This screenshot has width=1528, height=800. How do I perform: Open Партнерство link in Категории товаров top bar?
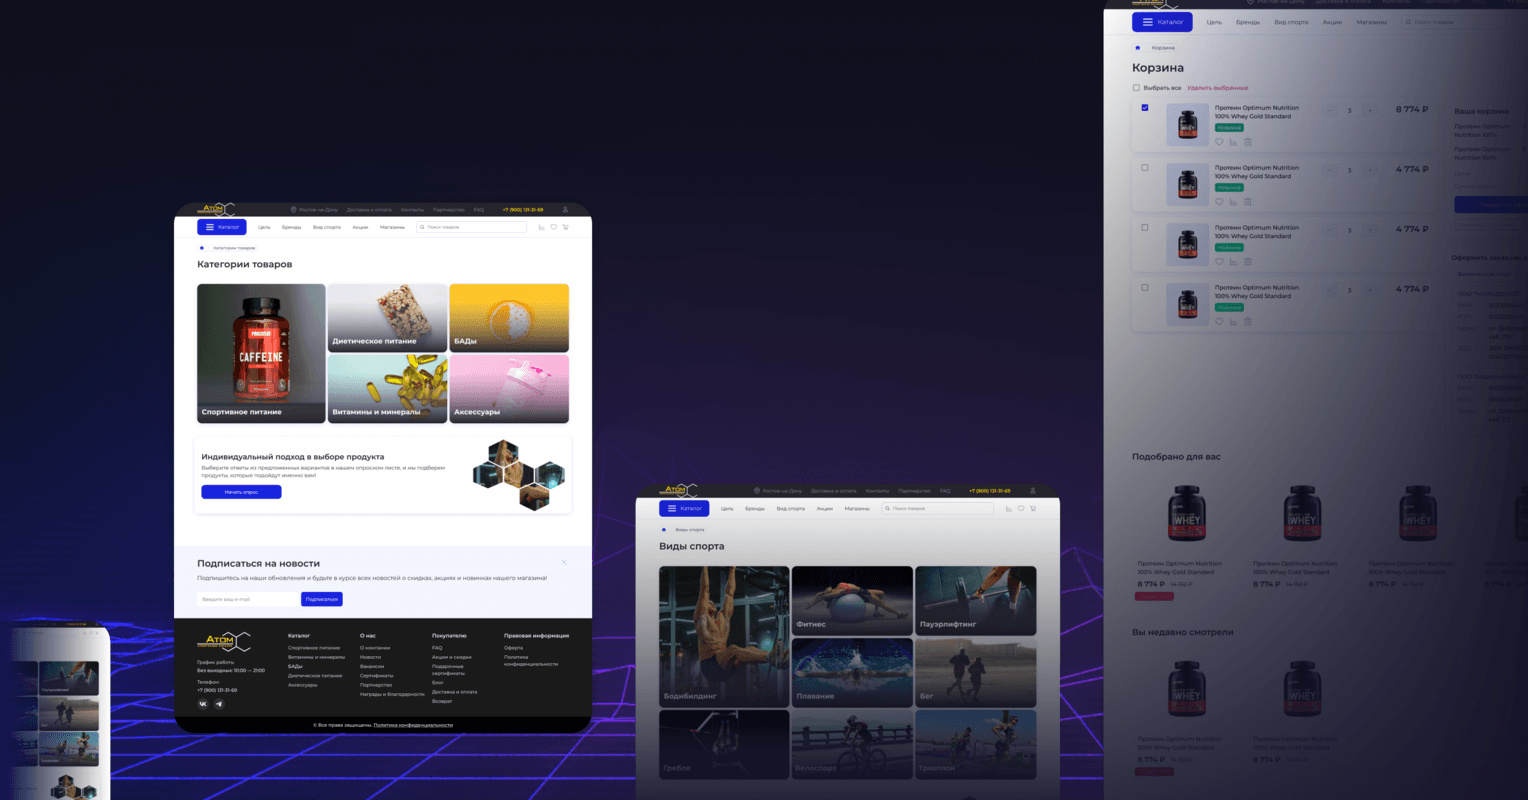pyautogui.click(x=449, y=210)
